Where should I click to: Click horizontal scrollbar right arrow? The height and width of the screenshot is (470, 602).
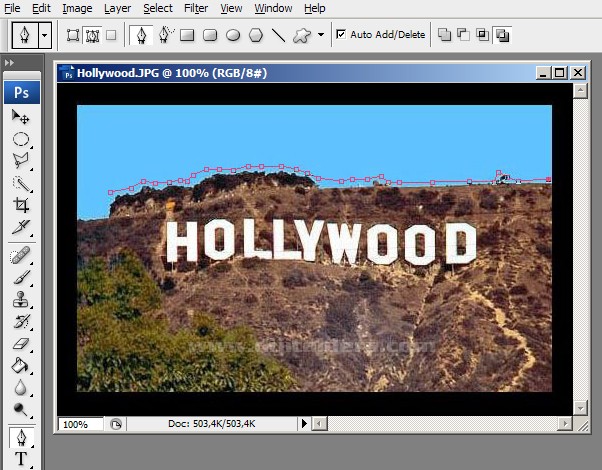pos(565,424)
